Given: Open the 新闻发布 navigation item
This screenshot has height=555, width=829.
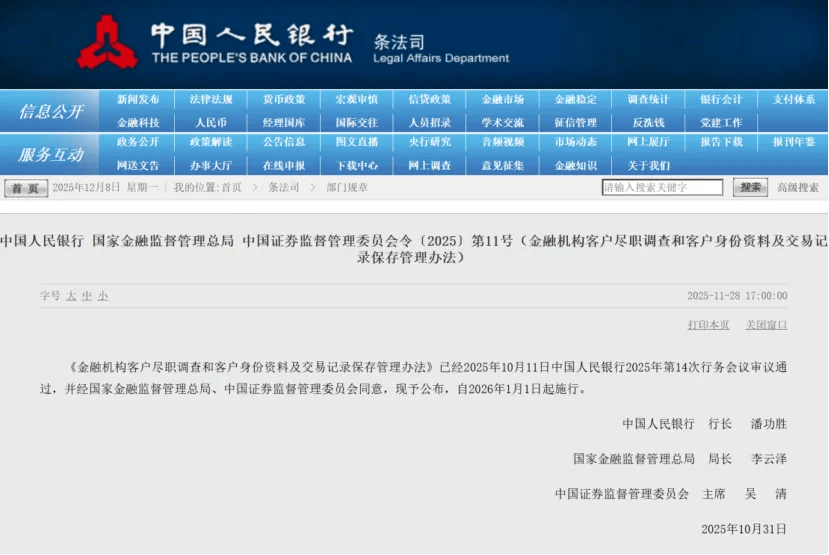Looking at the screenshot, I should [138, 100].
